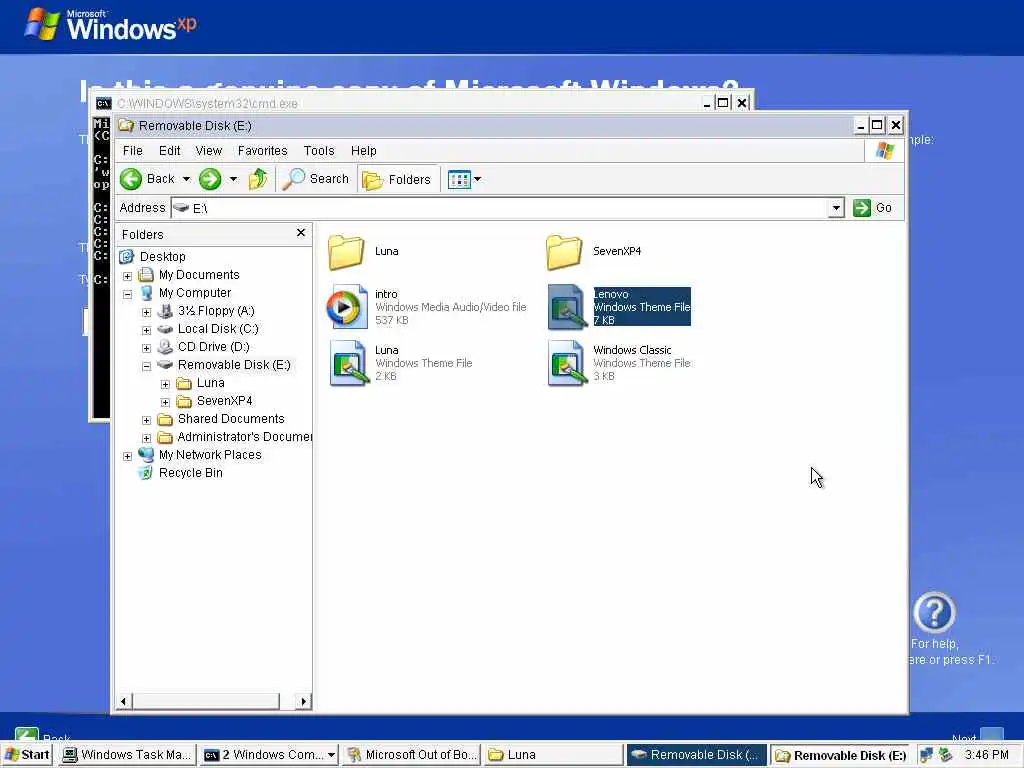
Task: Toggle the Folders pane button
Action: pos(397,180)
